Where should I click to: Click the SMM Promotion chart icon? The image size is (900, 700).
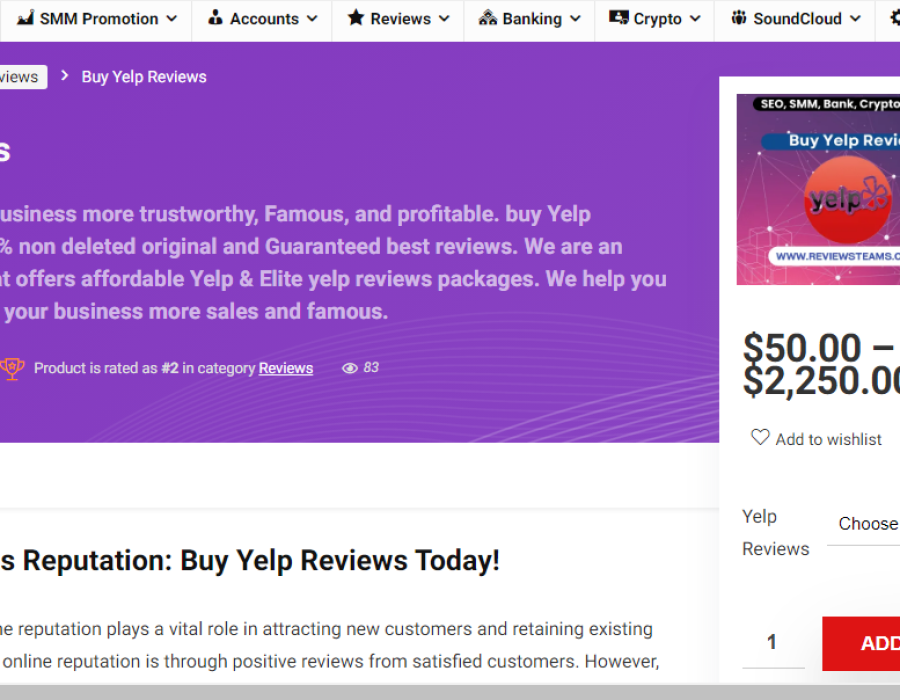tap(25, 18)
